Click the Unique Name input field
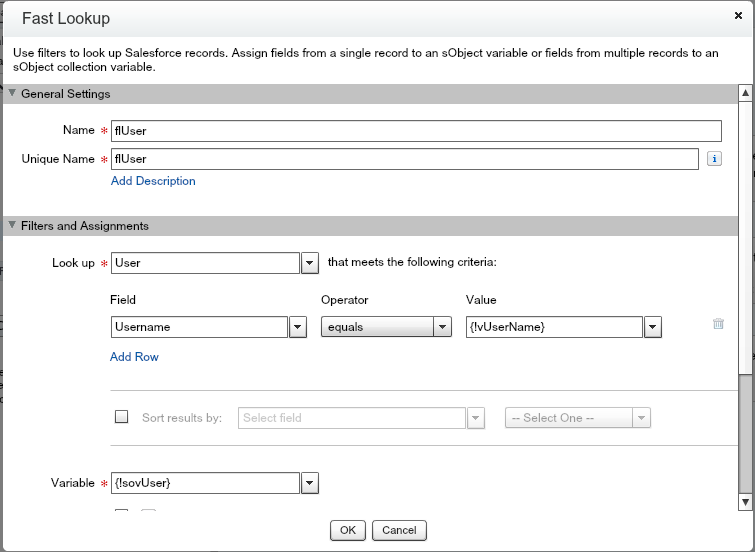The image size is (755, 552). coord(404,159)
